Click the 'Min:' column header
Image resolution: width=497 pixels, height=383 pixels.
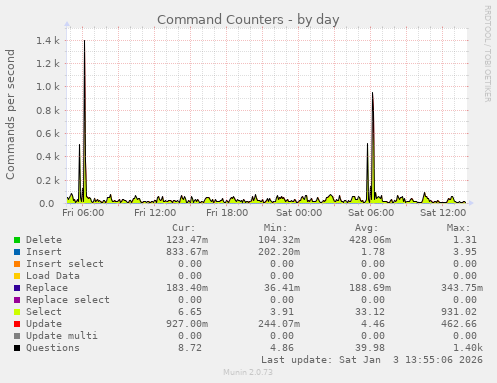click(x=275, y=228)
